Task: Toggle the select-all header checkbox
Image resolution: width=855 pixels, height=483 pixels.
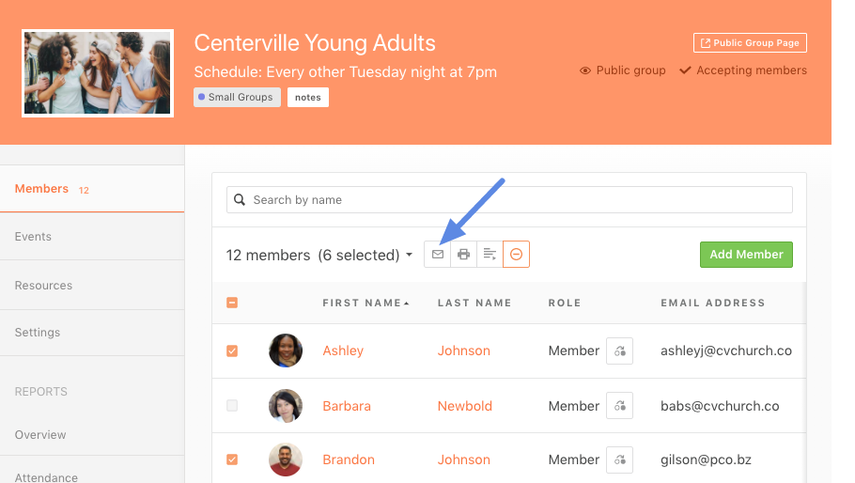Action: pyautogui.click(x=232, y=303)
